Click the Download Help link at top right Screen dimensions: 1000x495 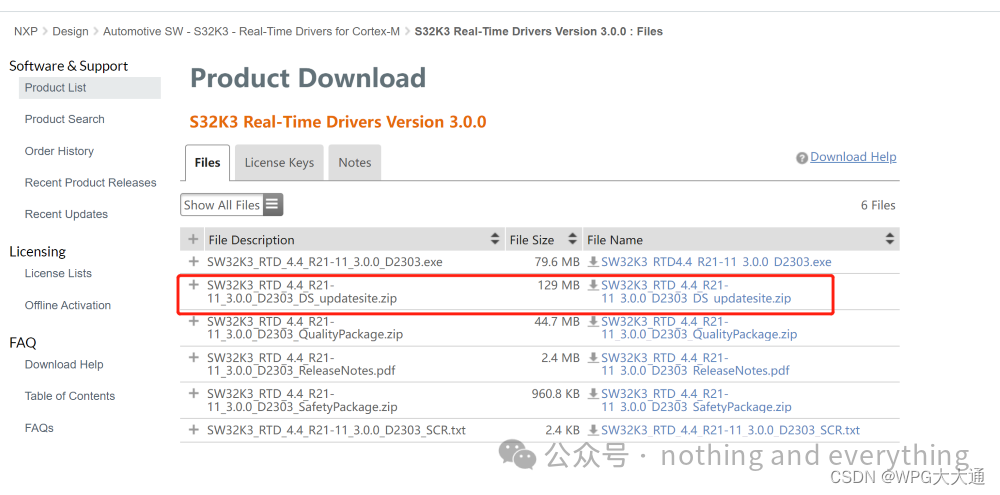click(x=853, y=157)
